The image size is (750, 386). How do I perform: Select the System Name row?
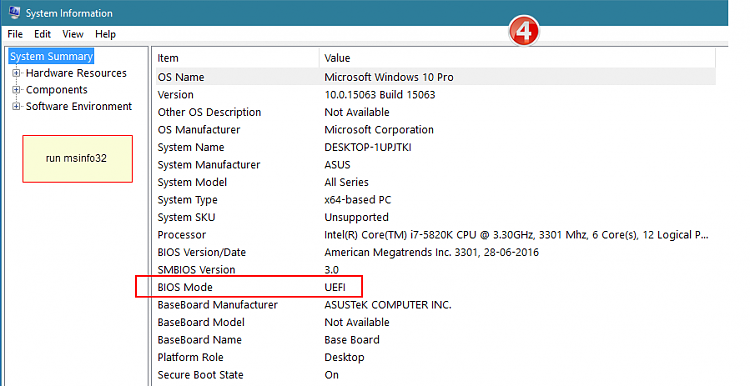click(436, 147)
